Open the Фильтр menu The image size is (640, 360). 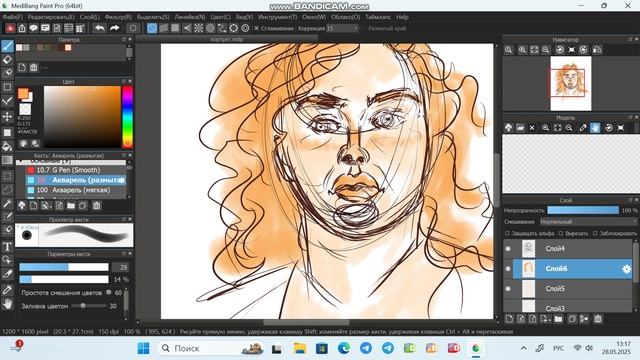click(118, 17)
